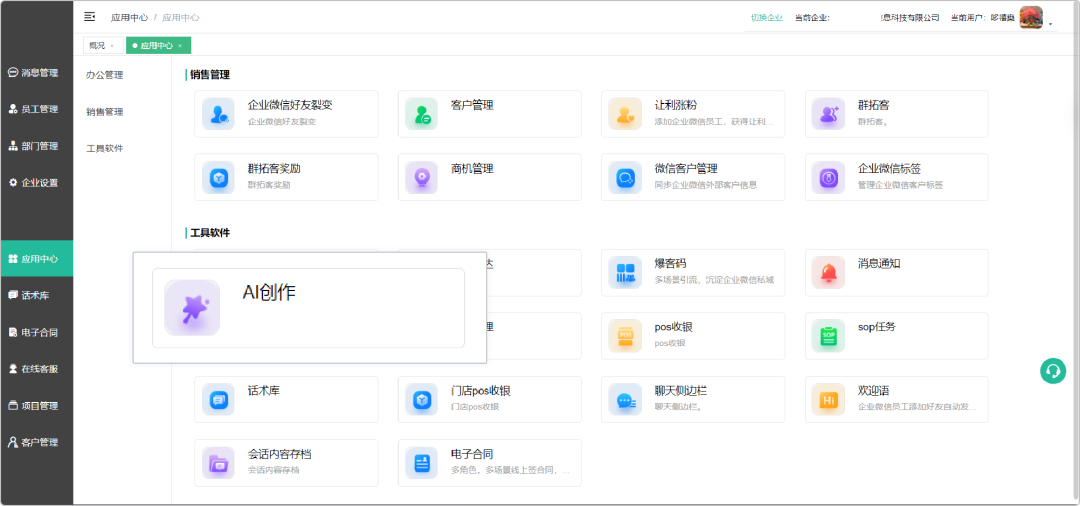The width and height of the screenshot is (1080, 506).
Task: Click the sop任务 card title
Action: (x=877, y=327)
